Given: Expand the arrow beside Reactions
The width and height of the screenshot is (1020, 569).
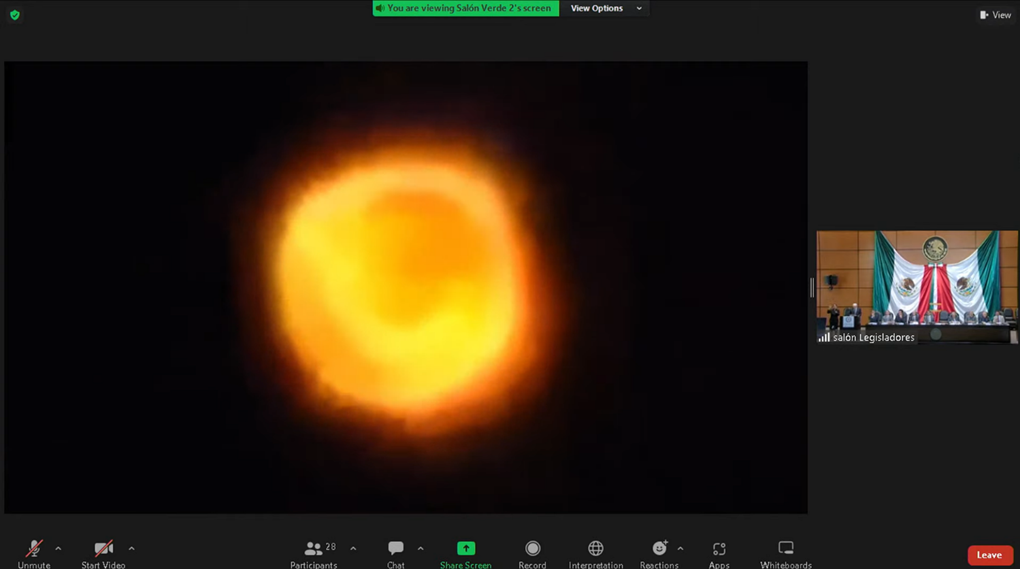Looking at the screenshot, I should coord(680,548).
